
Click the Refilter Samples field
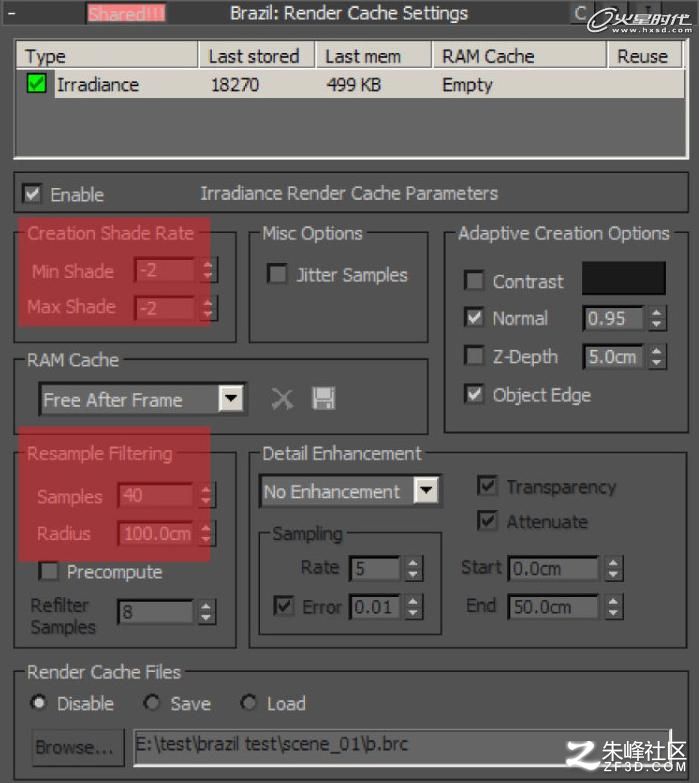[156, 612]
